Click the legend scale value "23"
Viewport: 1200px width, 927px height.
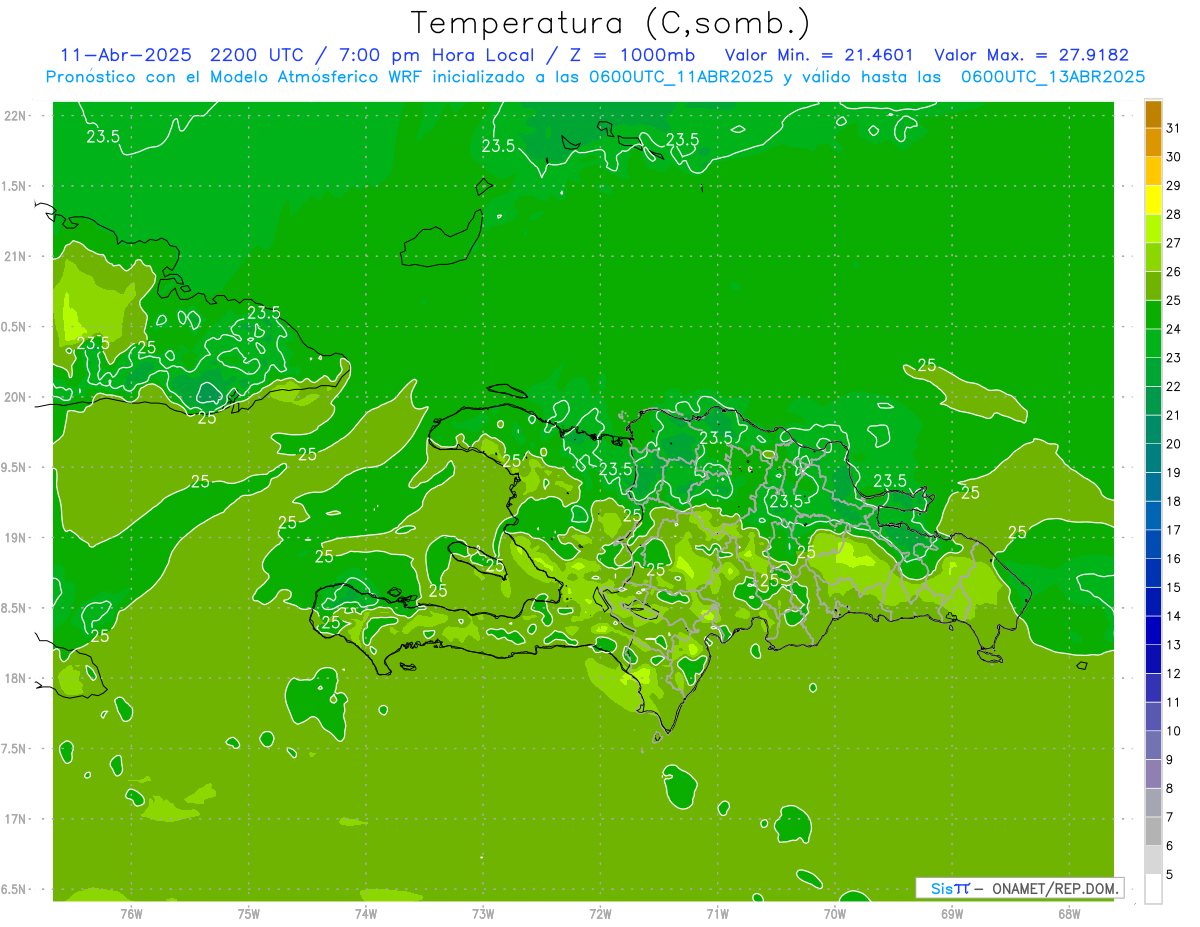click(1174, 357)
